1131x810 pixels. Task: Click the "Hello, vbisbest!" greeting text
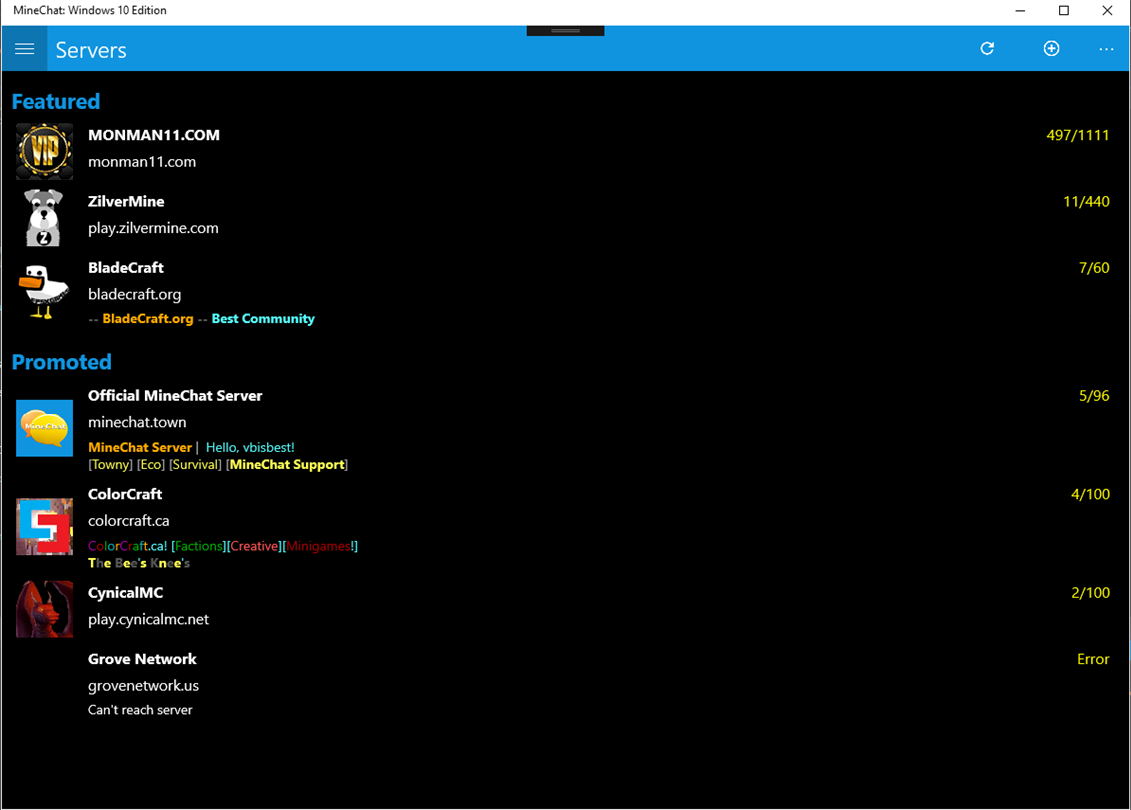(250, 447)
